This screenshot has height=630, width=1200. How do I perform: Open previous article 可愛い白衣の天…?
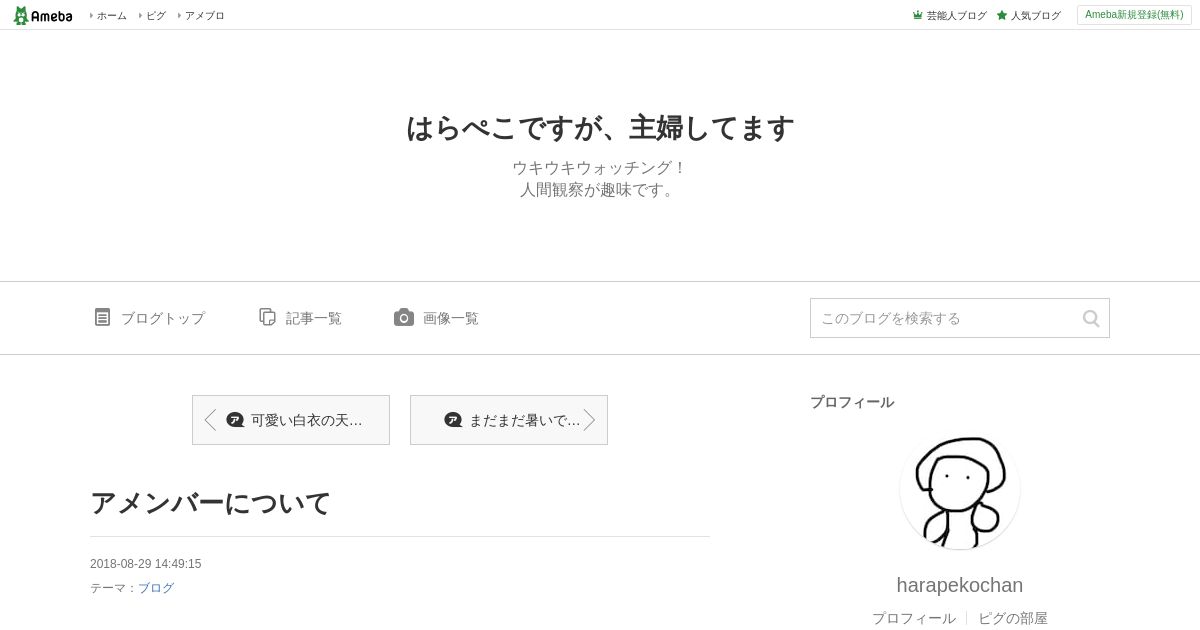(291, 420)
